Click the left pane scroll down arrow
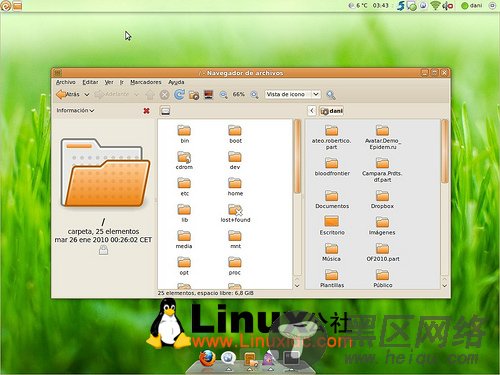The image size is (500, 375). point(298,286)
